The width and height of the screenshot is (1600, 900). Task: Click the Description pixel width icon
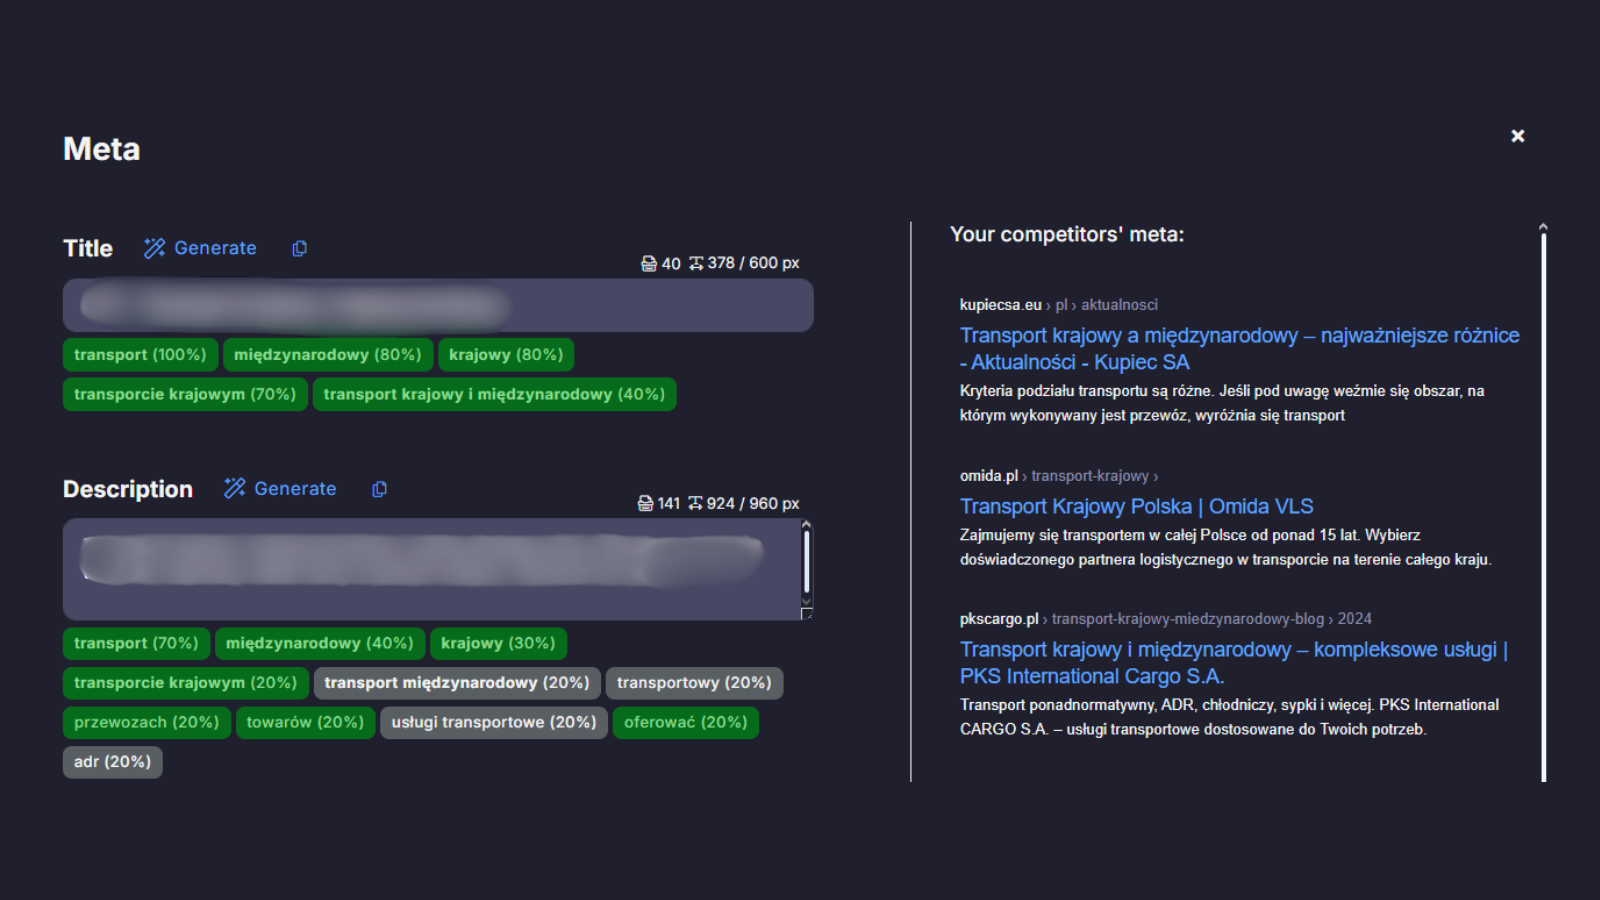[695, 503]
